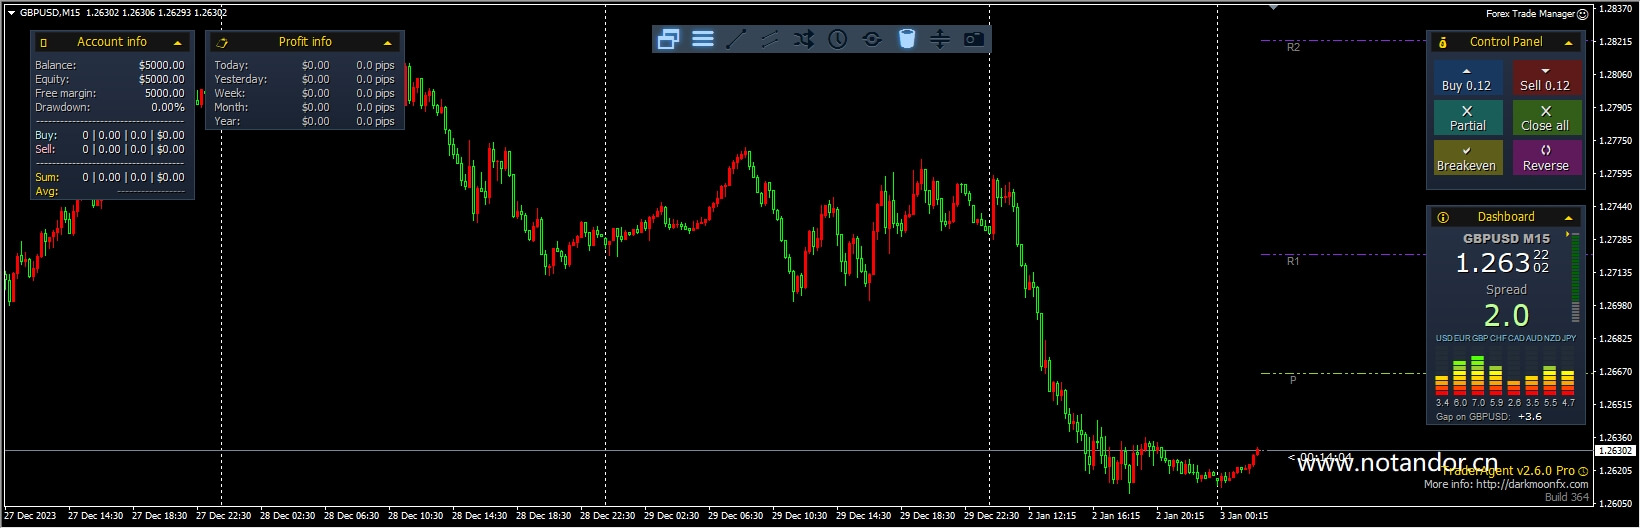Select the trend line drawing tool

point(736,39)
